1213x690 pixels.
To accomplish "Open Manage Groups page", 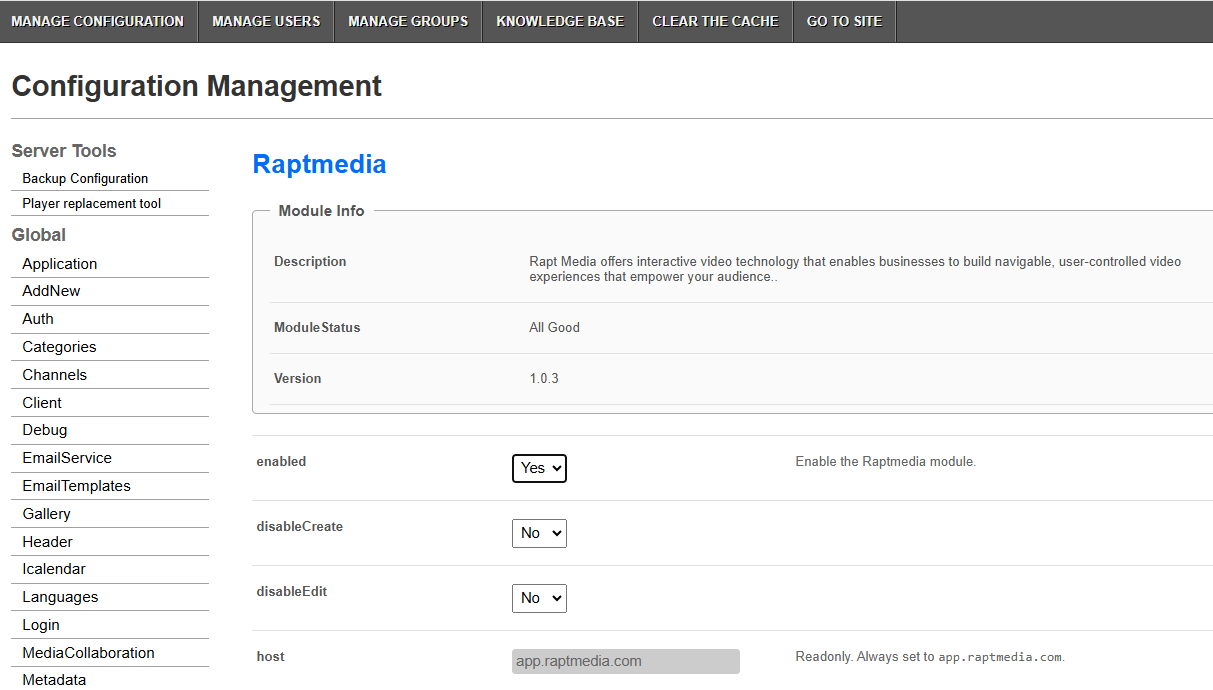I will click(x=408, y=21).
